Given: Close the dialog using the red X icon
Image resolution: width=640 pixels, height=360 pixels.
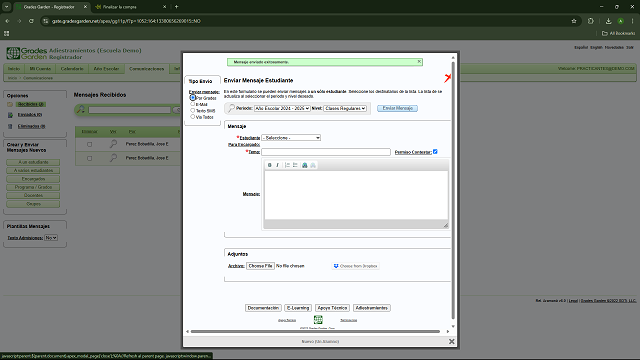Looking at the screenshot, I should [447, 78].
